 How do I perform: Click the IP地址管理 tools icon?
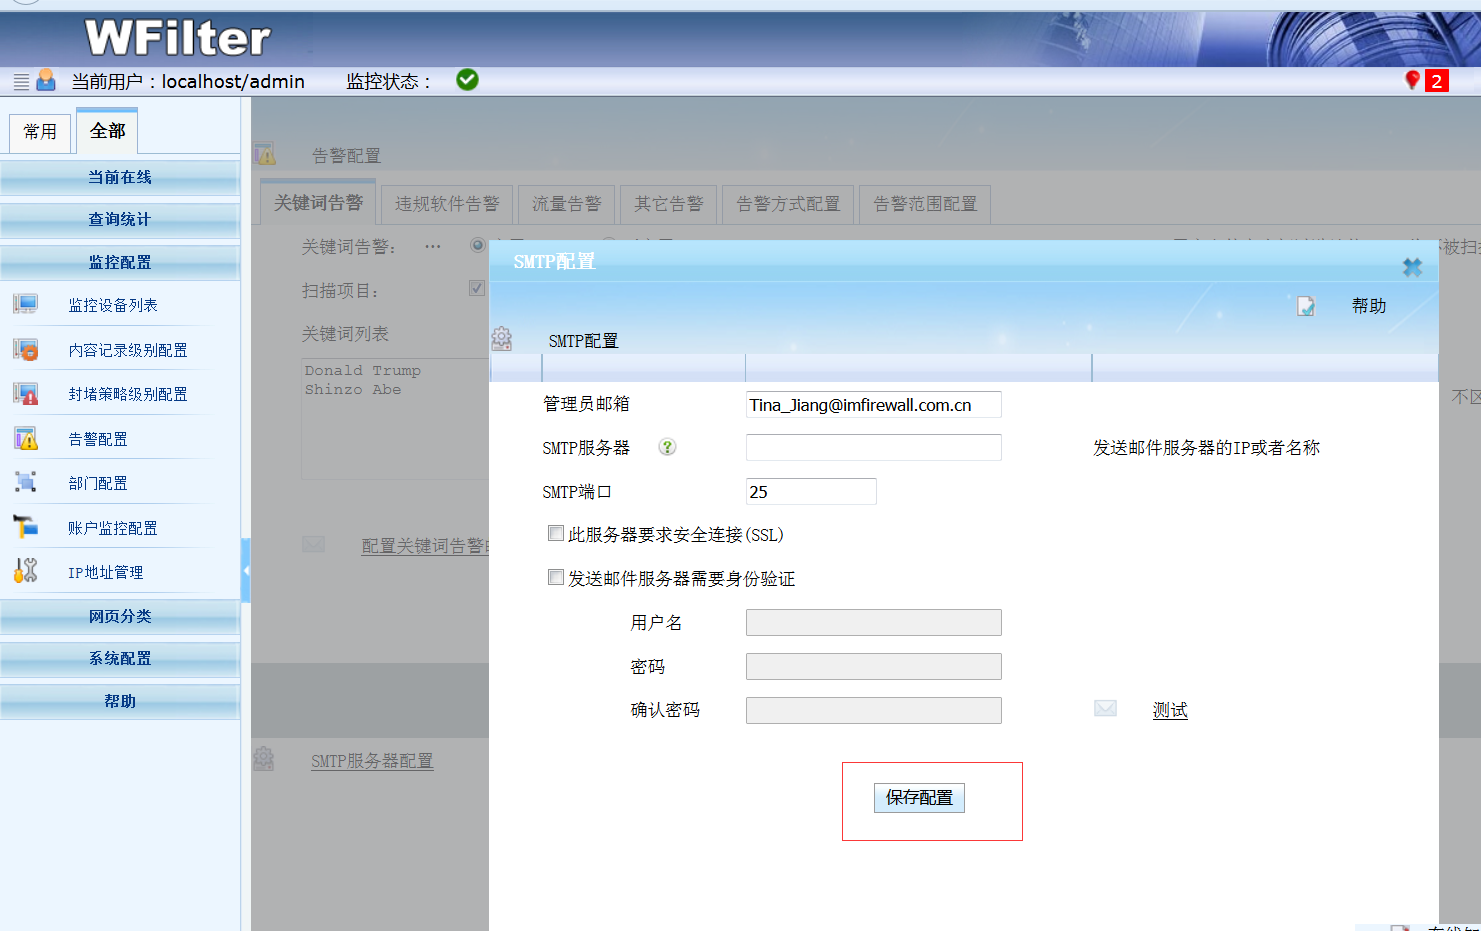coord(26,571)
